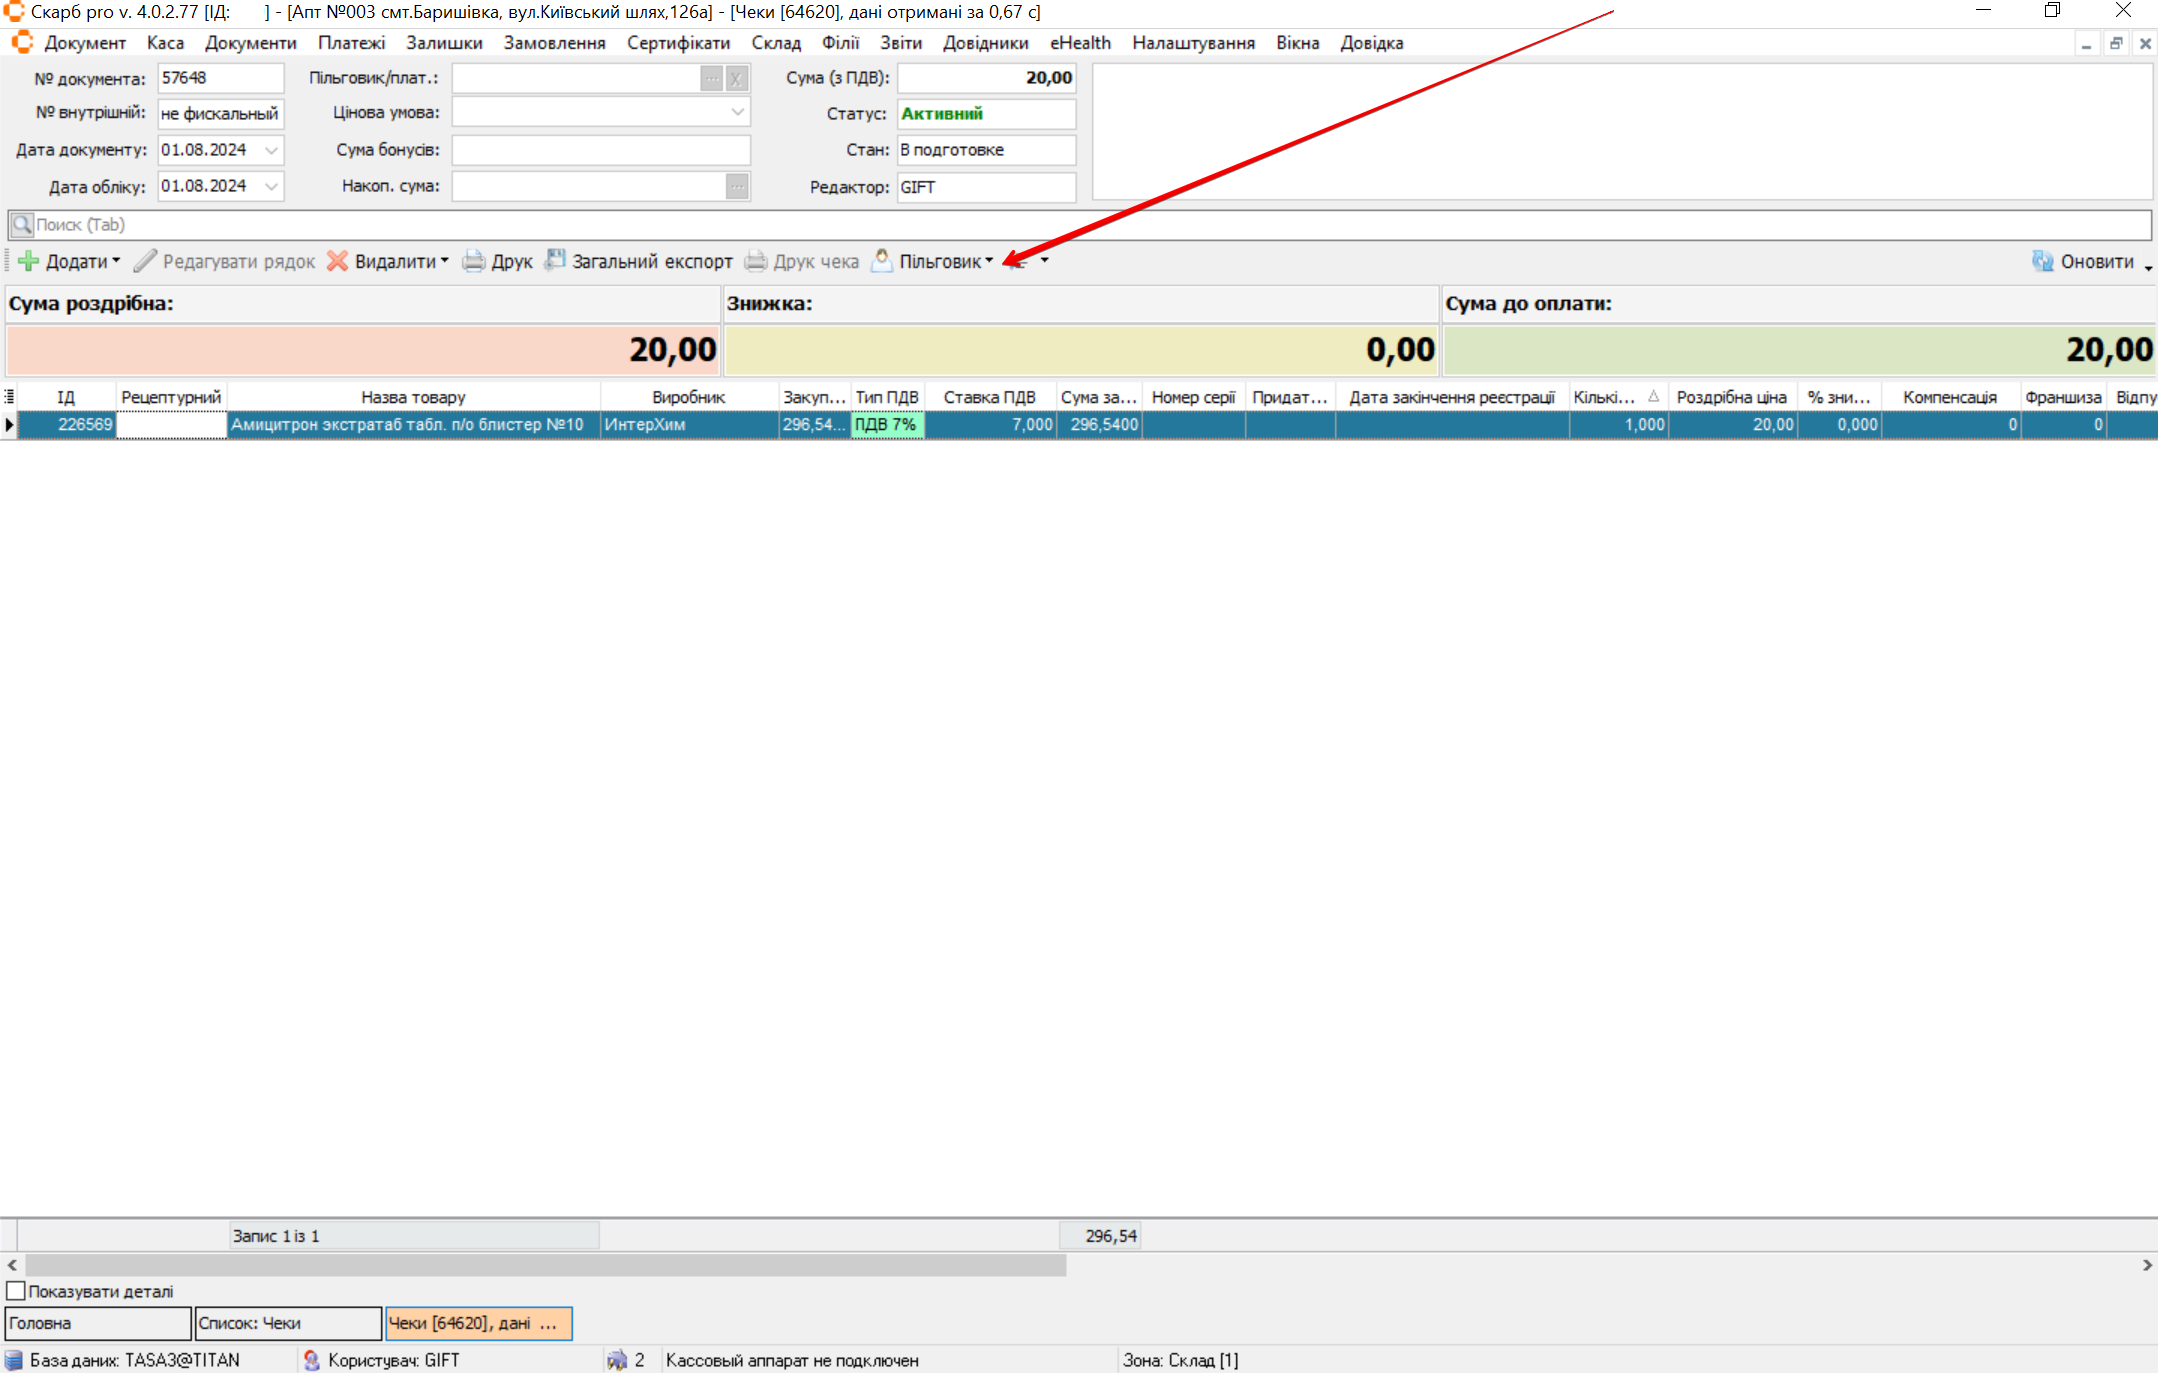This screenshot has width=2158, height=1373.
Task: Click Загальний експорт save icon
Action: 555,260
